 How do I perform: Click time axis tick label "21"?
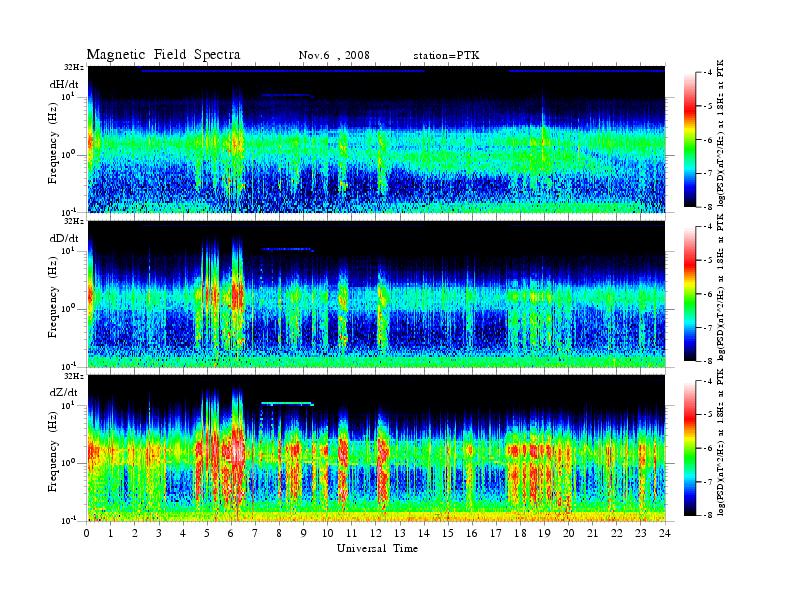coord(592,533)
